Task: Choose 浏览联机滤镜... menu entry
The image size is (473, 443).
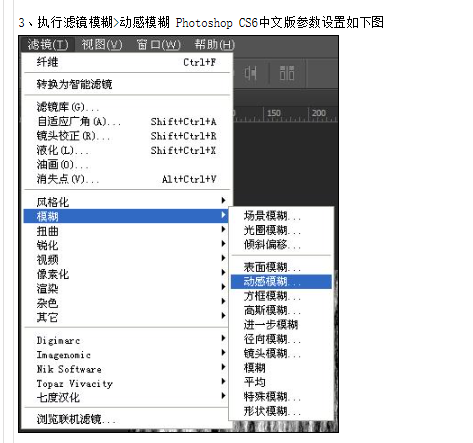Action: click(127, 419)
